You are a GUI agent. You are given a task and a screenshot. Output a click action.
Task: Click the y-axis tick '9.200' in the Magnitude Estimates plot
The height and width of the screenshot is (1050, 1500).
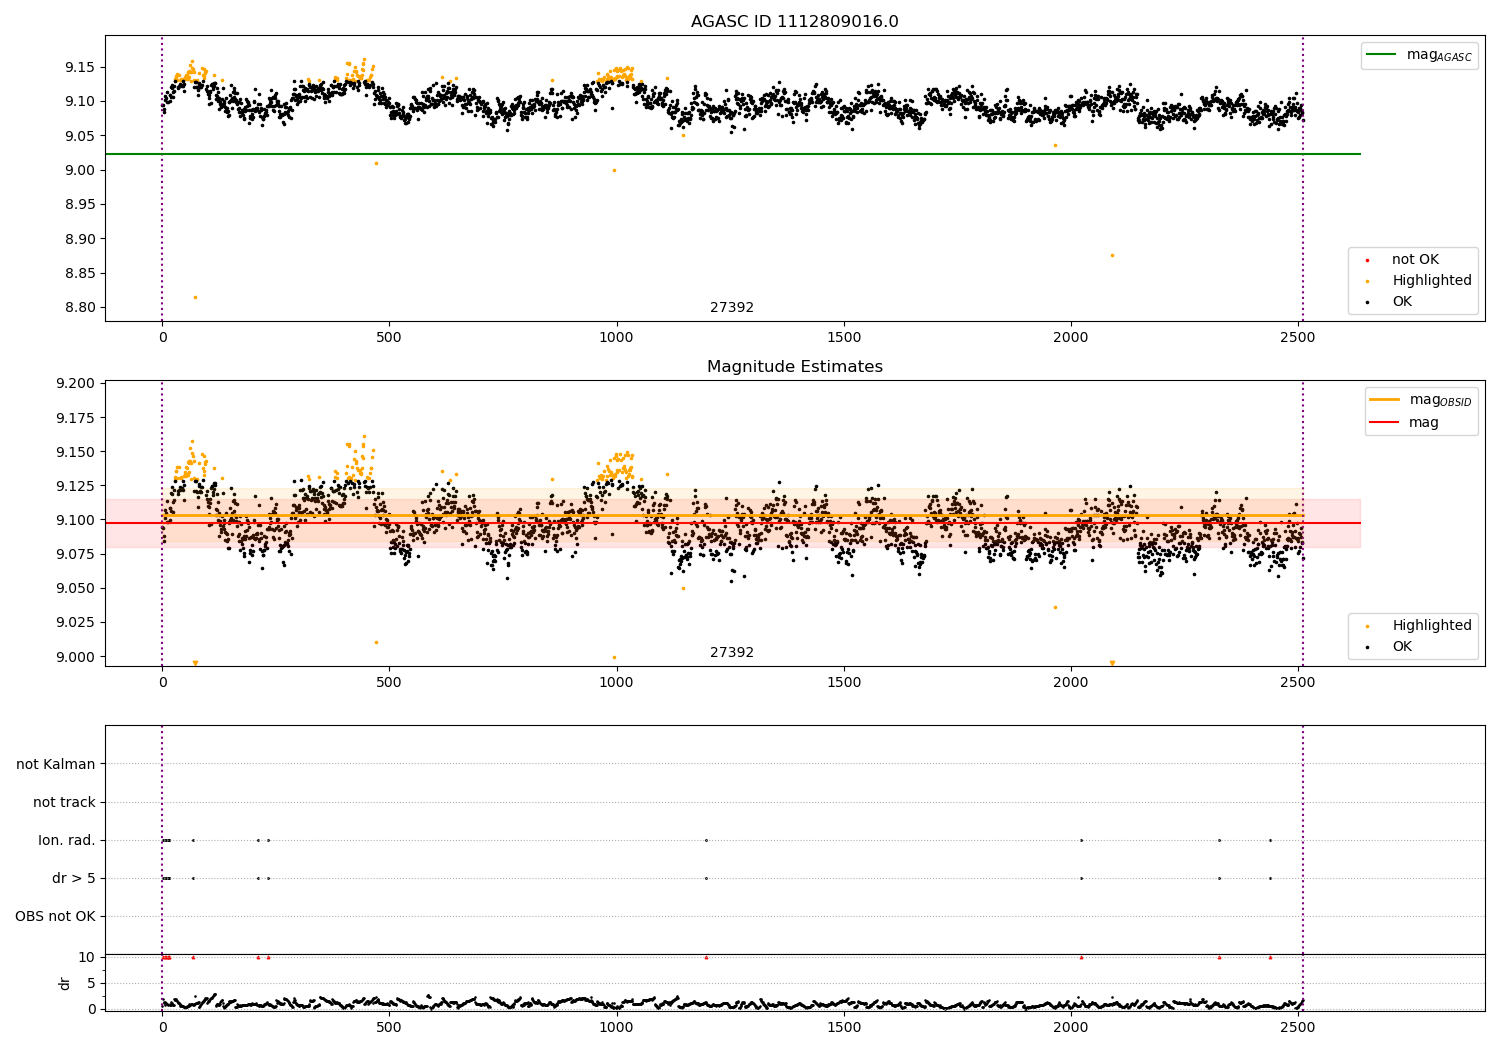pos(75,384)
